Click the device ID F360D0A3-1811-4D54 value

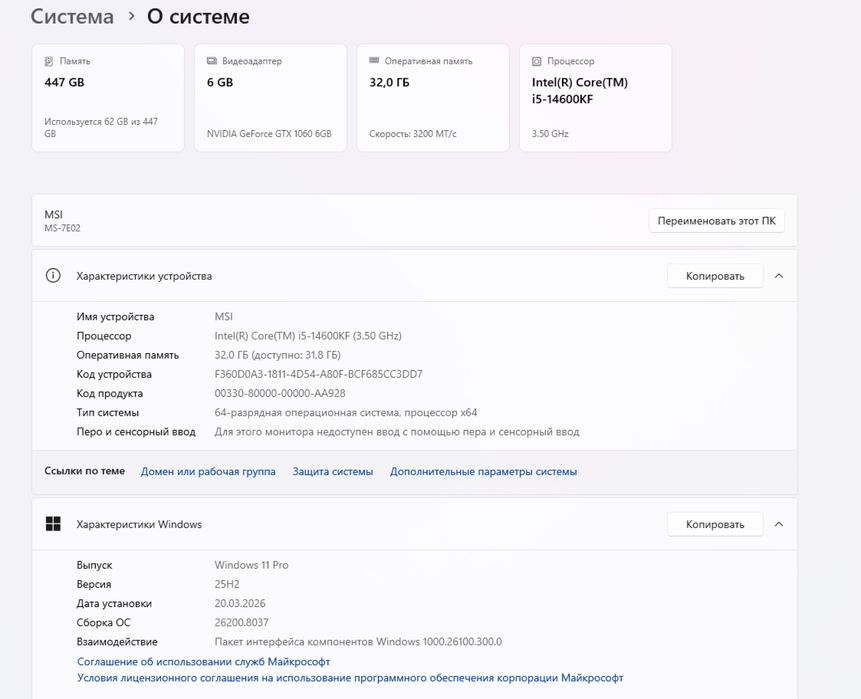(318, 374)
